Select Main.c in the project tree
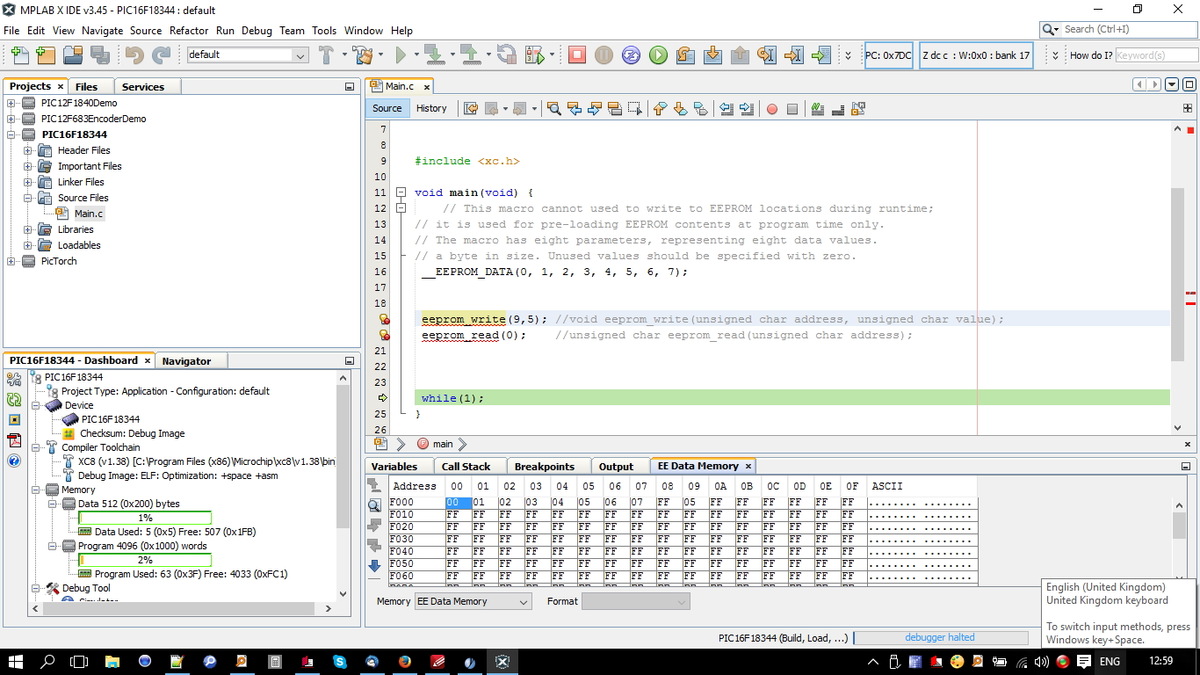 (88, 213)
